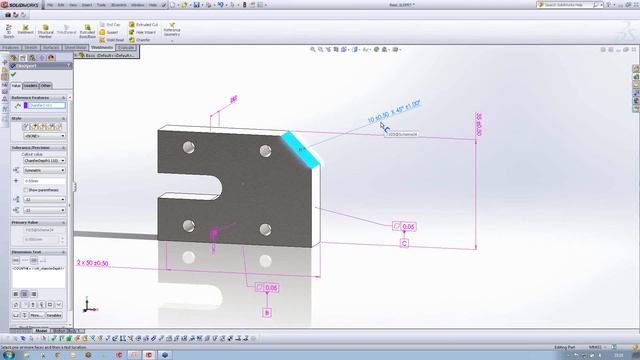Click the green OK checkmark in PropertyManager
This screenshot has width=640, height=360.
click(x=13, y=74)
